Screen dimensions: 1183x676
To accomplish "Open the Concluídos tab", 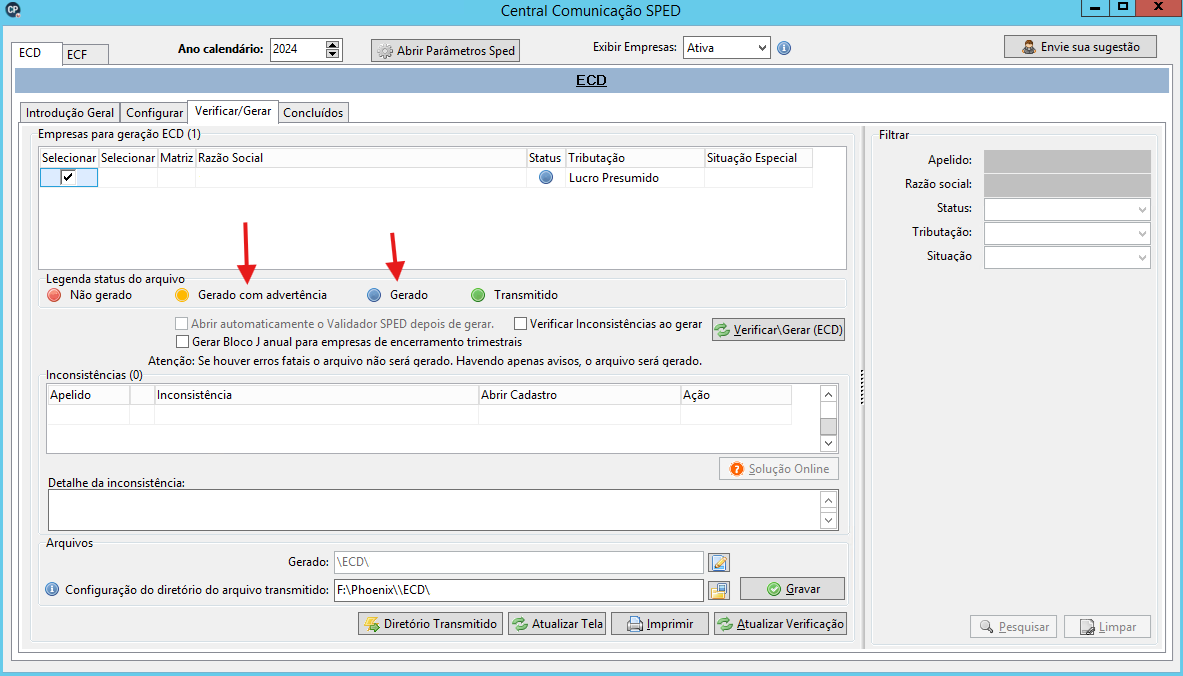I will pyautogui.click(x=313, y=112).
